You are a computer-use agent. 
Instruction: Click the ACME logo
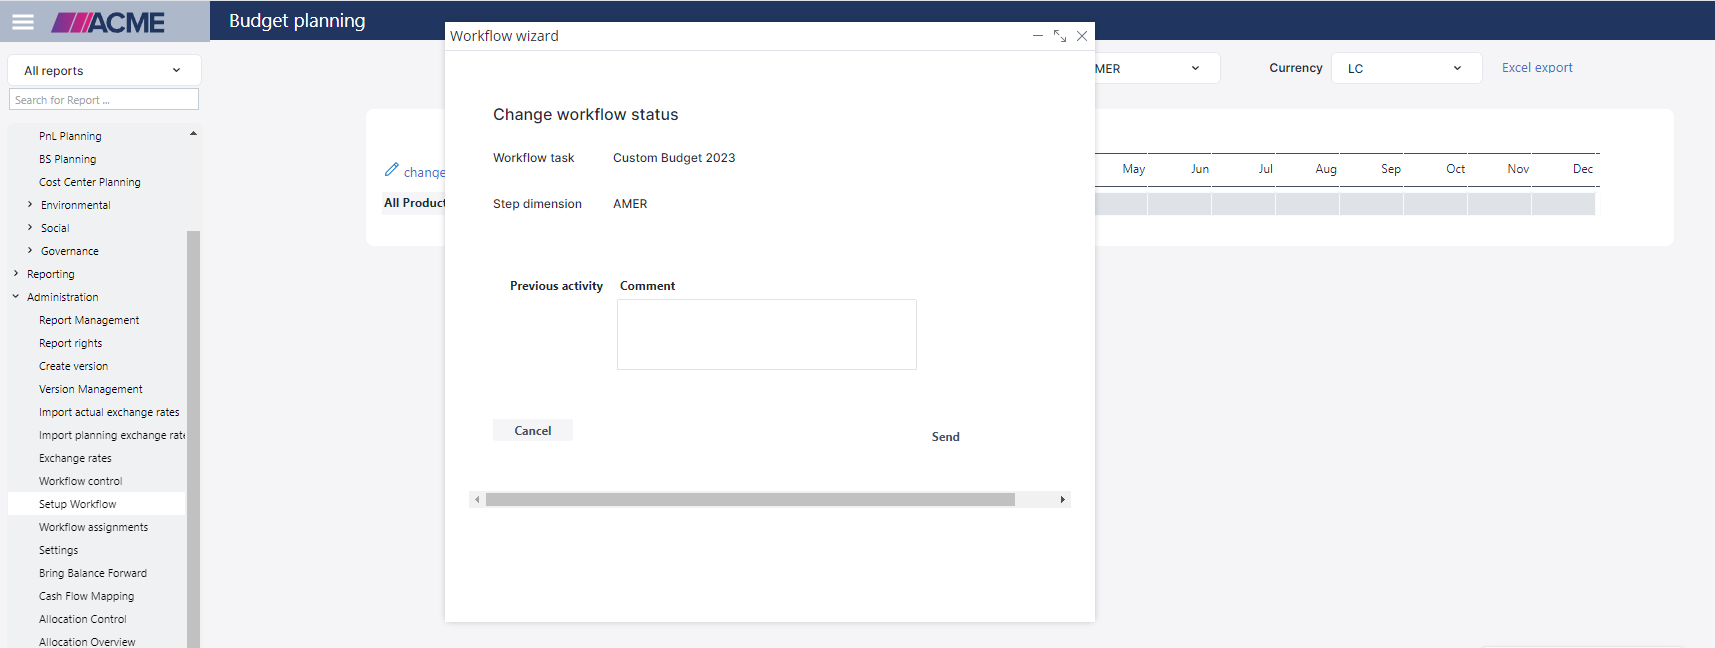(108, 22)
